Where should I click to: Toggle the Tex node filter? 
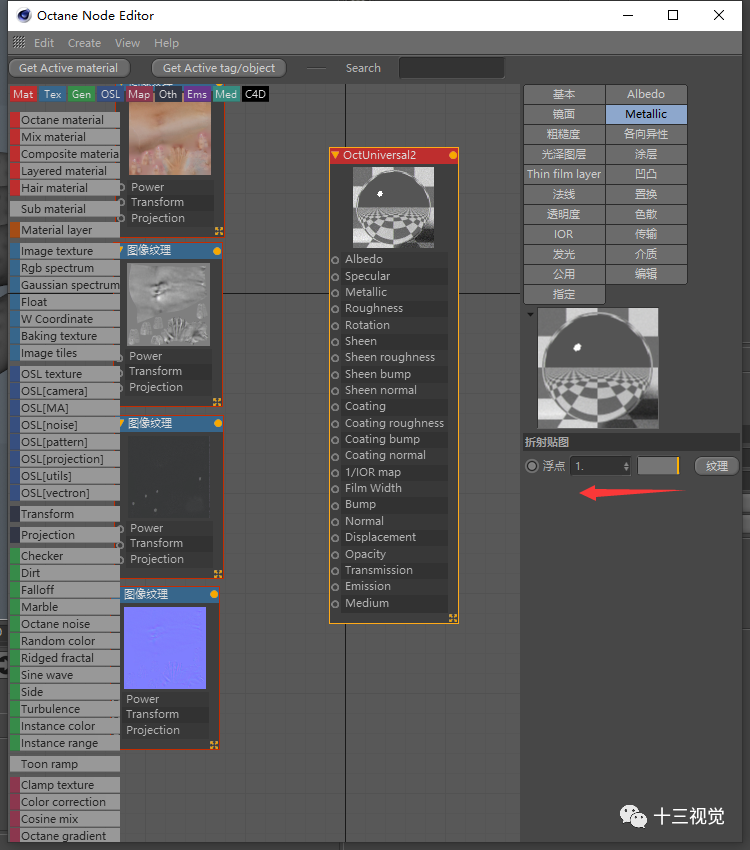[x=53, y=94]
